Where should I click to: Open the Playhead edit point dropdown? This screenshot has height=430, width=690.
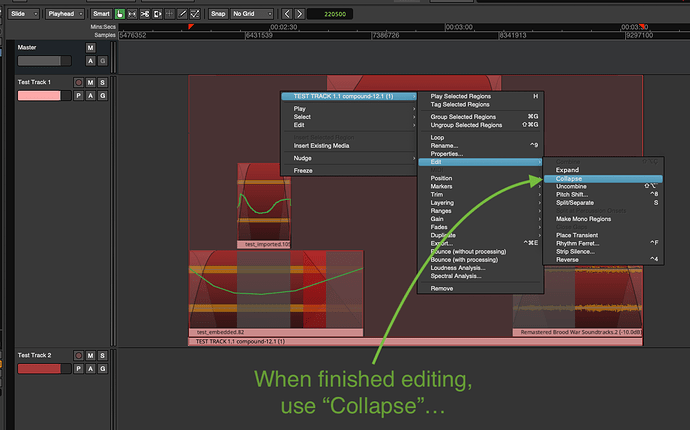pos(67,14)
